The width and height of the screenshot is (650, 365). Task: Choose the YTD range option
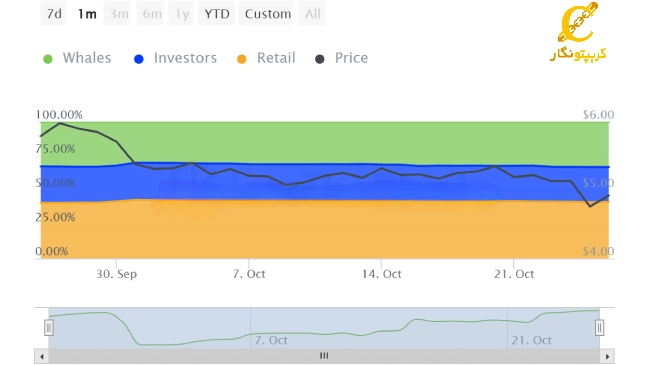click(x=216, y=14)
